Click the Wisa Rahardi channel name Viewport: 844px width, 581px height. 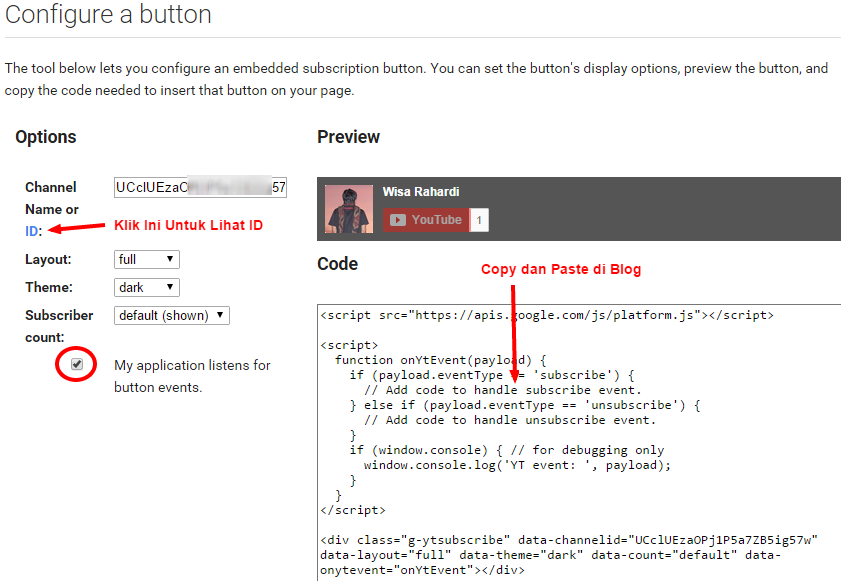tap(421, 192)
